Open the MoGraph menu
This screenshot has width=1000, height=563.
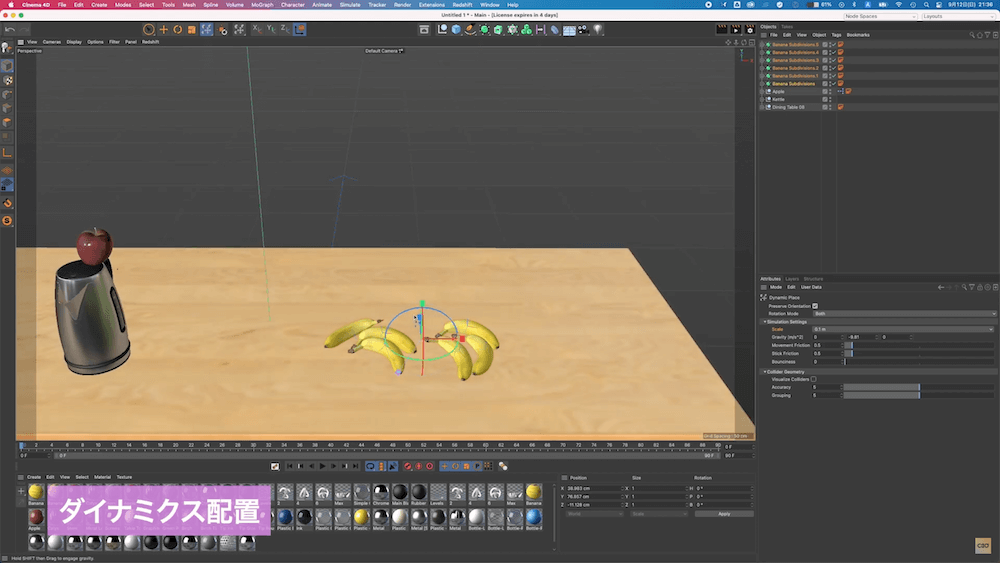point(262,5)
